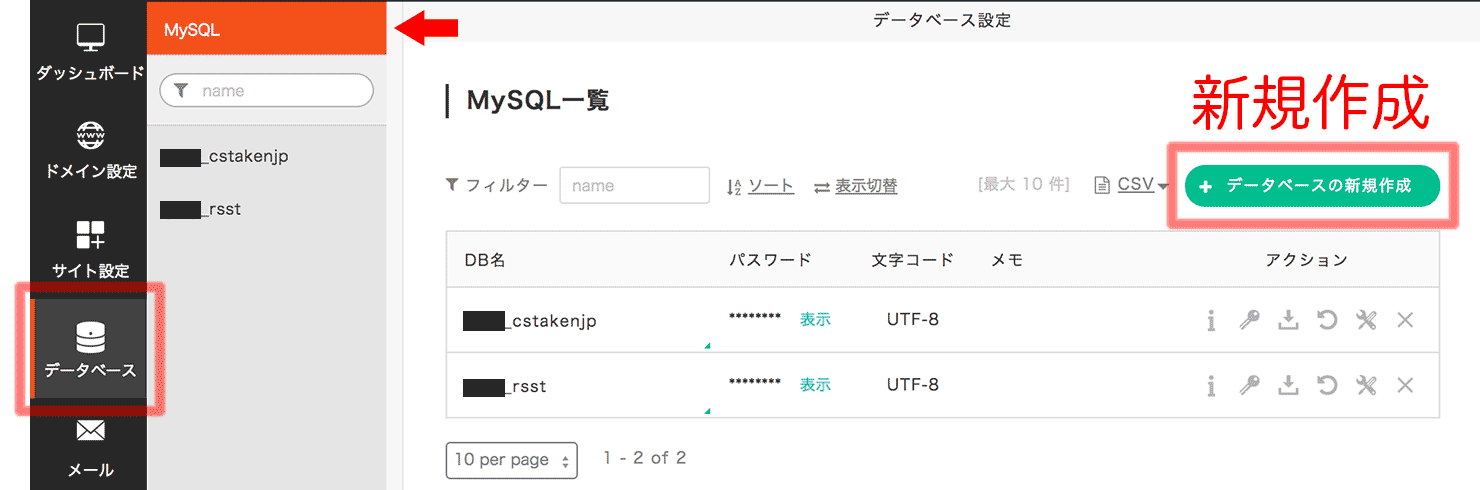Click the CSV document icon
1480x490 pixels.
click(x=1102, y=185)
